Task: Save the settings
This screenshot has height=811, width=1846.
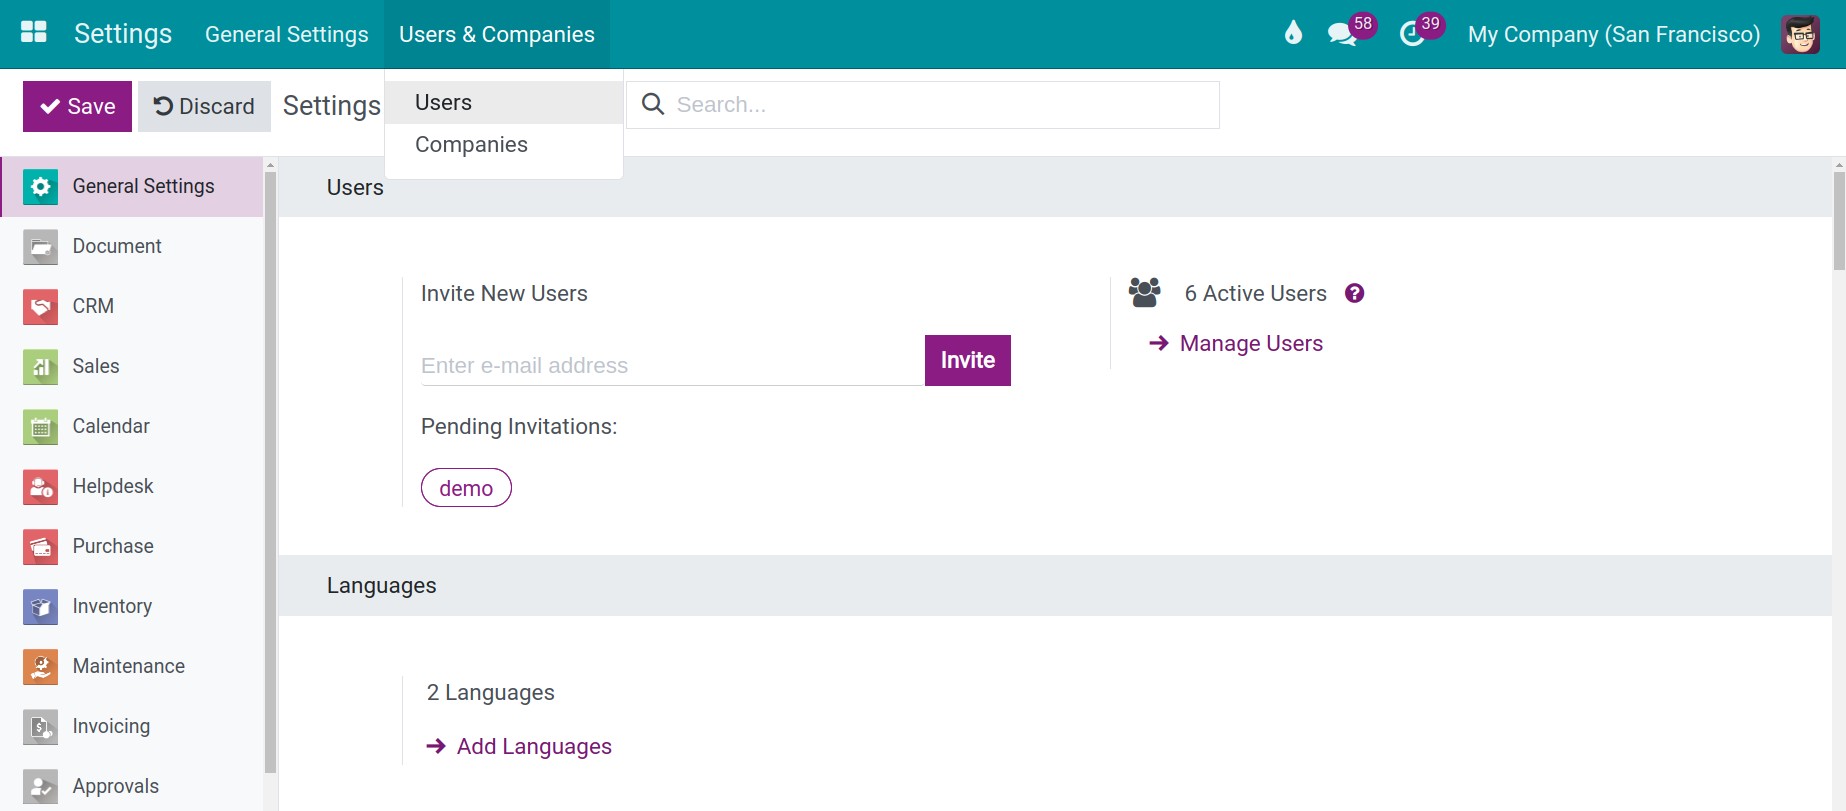Action: [x=77, y=106]
